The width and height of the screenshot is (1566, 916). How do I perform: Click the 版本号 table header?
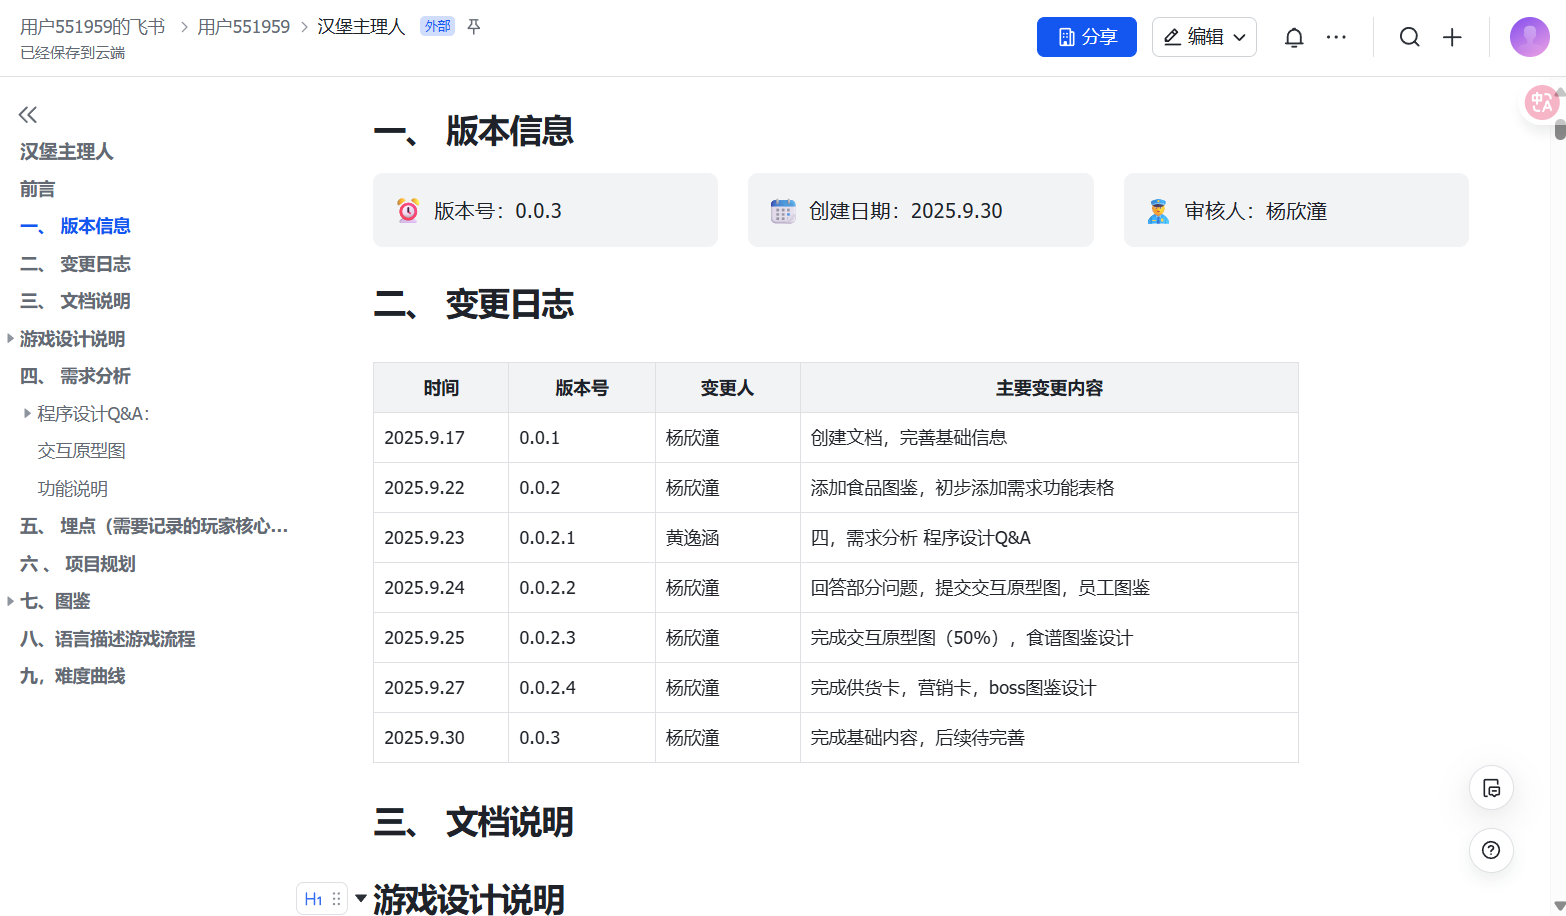point(582,388)
